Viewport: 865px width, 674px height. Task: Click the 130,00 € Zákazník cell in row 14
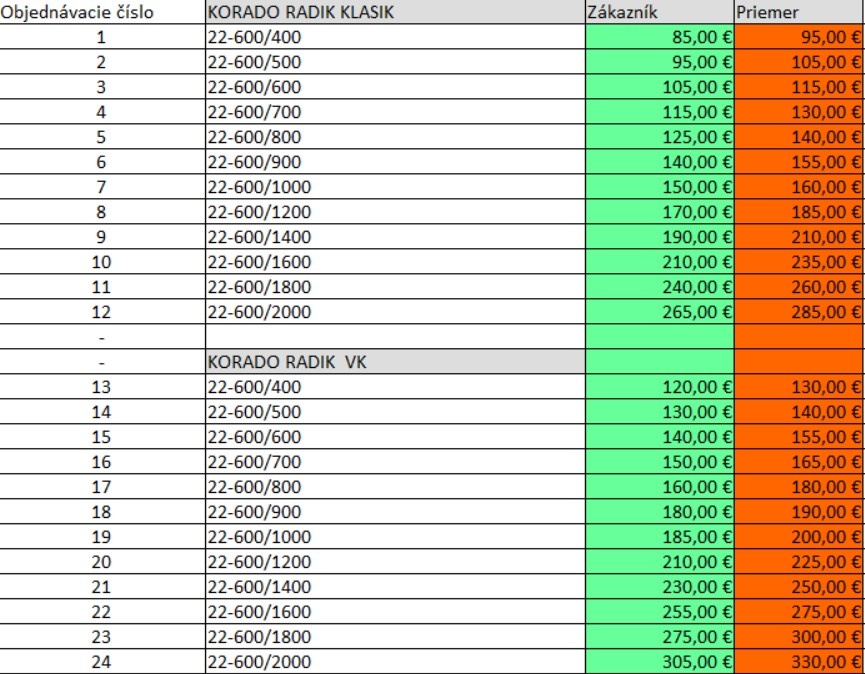660,411
